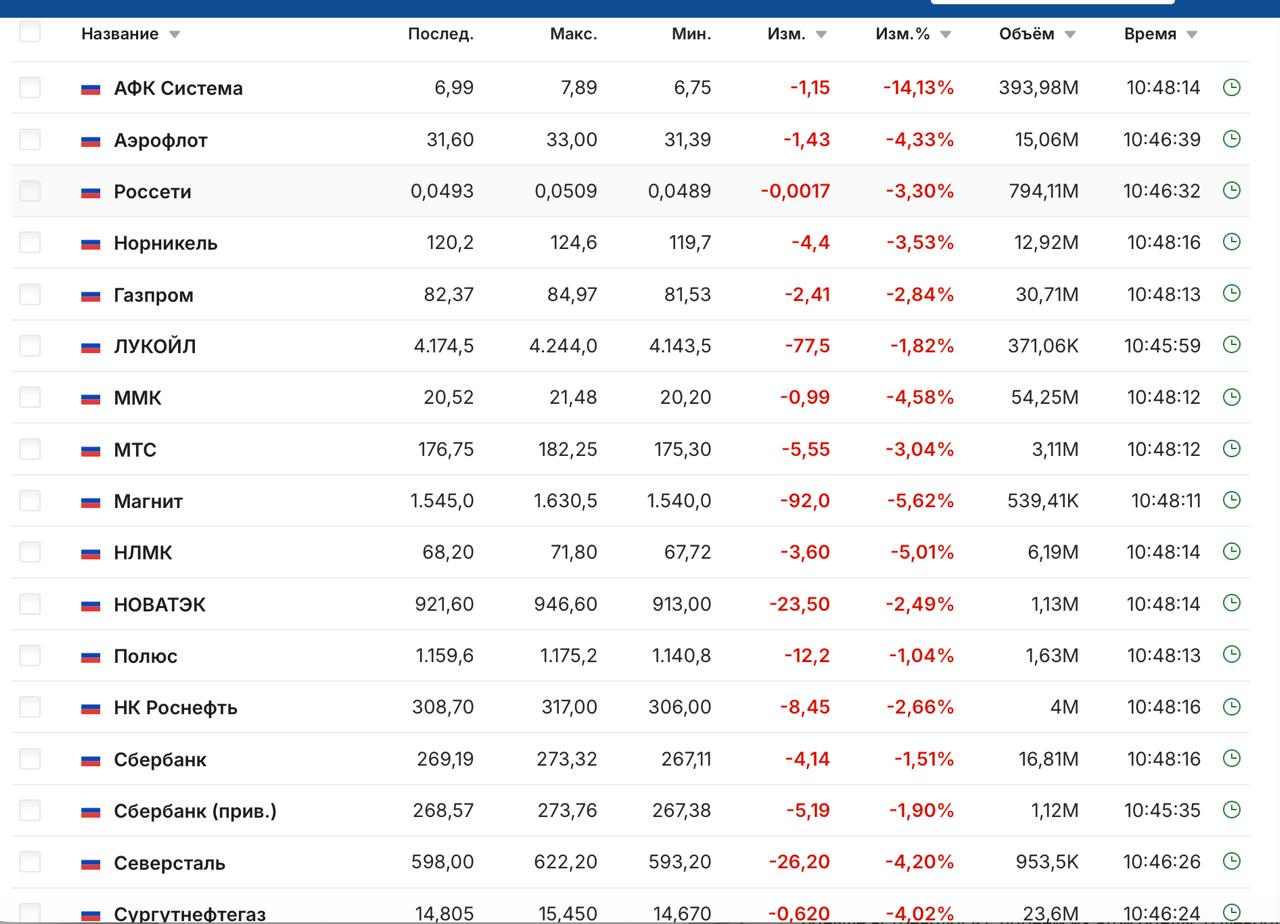
Task: Click the Russian flag icon beside ЛУКОЙЛ
Action: click(91, 347)
